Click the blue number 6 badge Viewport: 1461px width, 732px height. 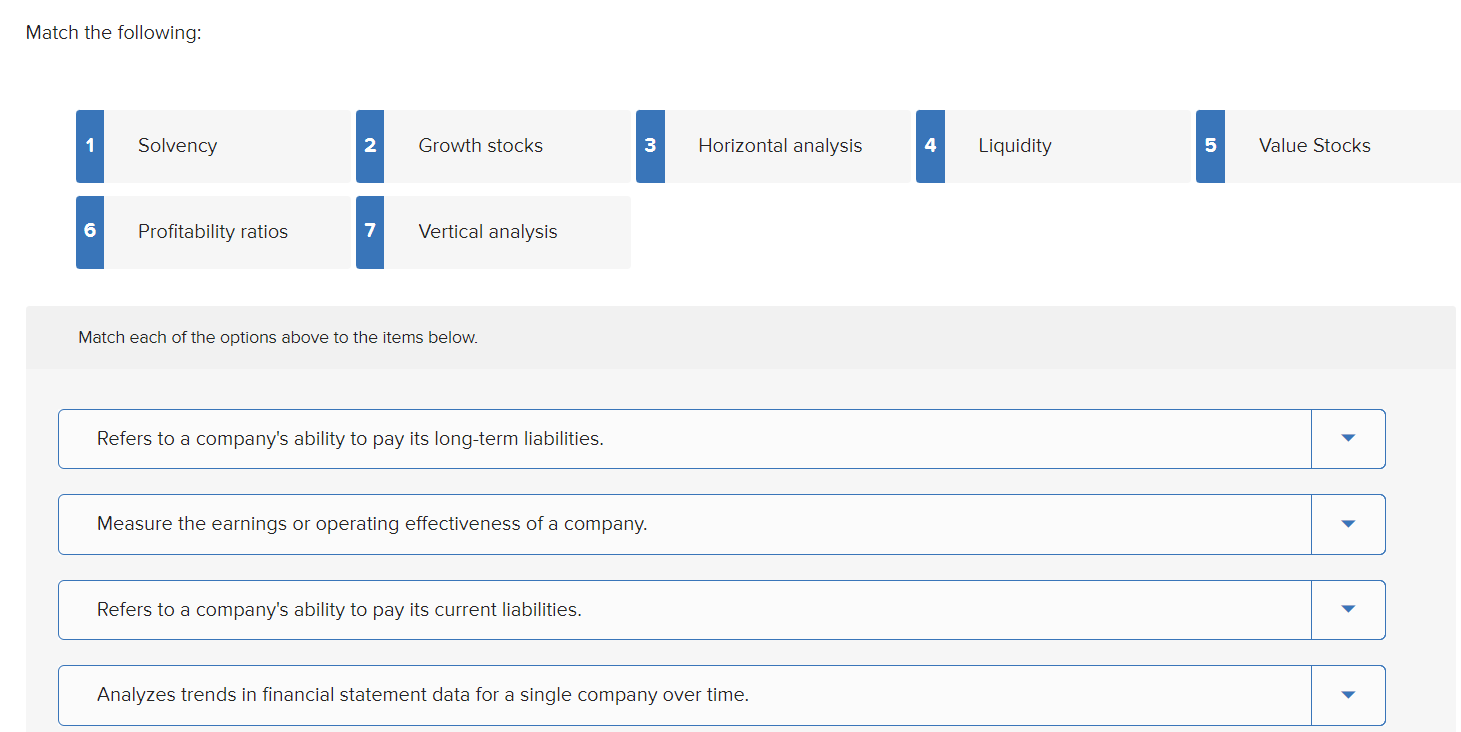(x=90, y=232)
